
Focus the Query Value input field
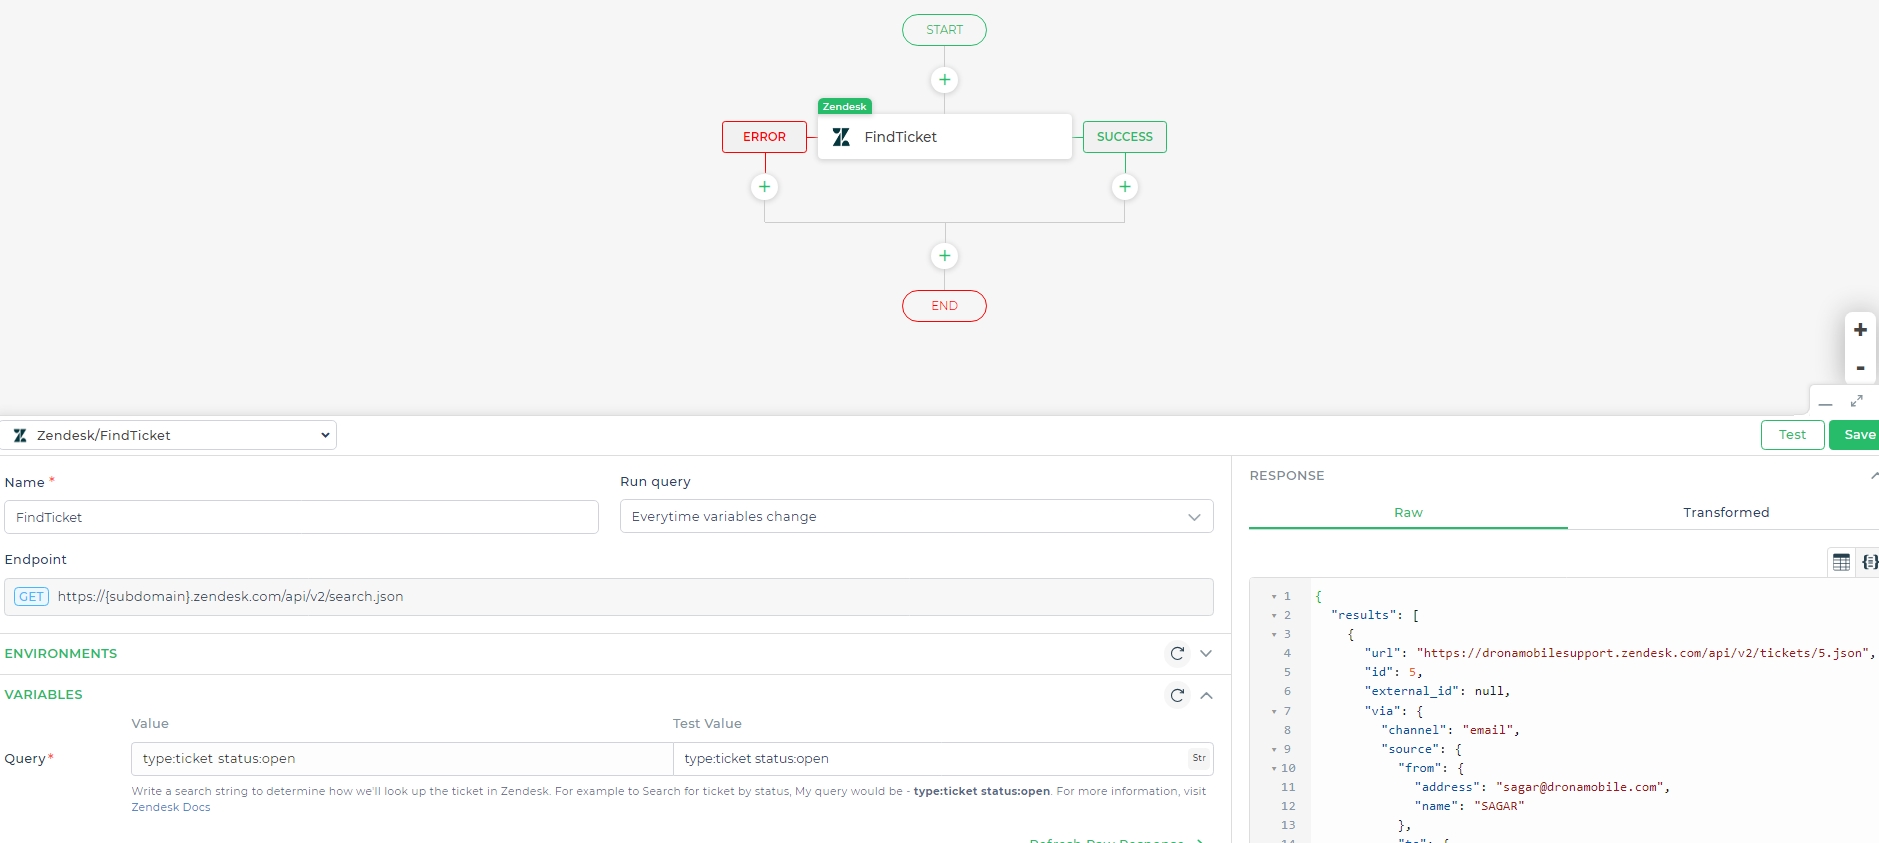(402, 758)
